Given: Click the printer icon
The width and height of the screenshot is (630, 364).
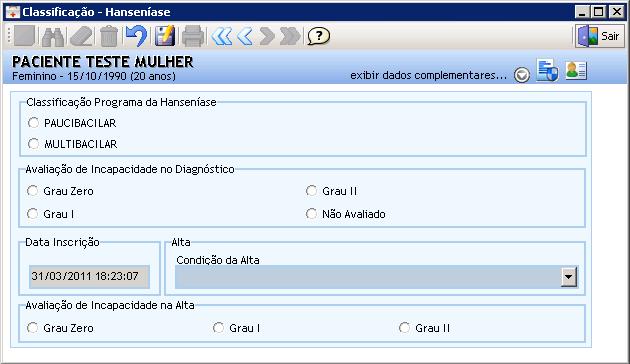Looking at the screenshot, I should click(193, 36).
